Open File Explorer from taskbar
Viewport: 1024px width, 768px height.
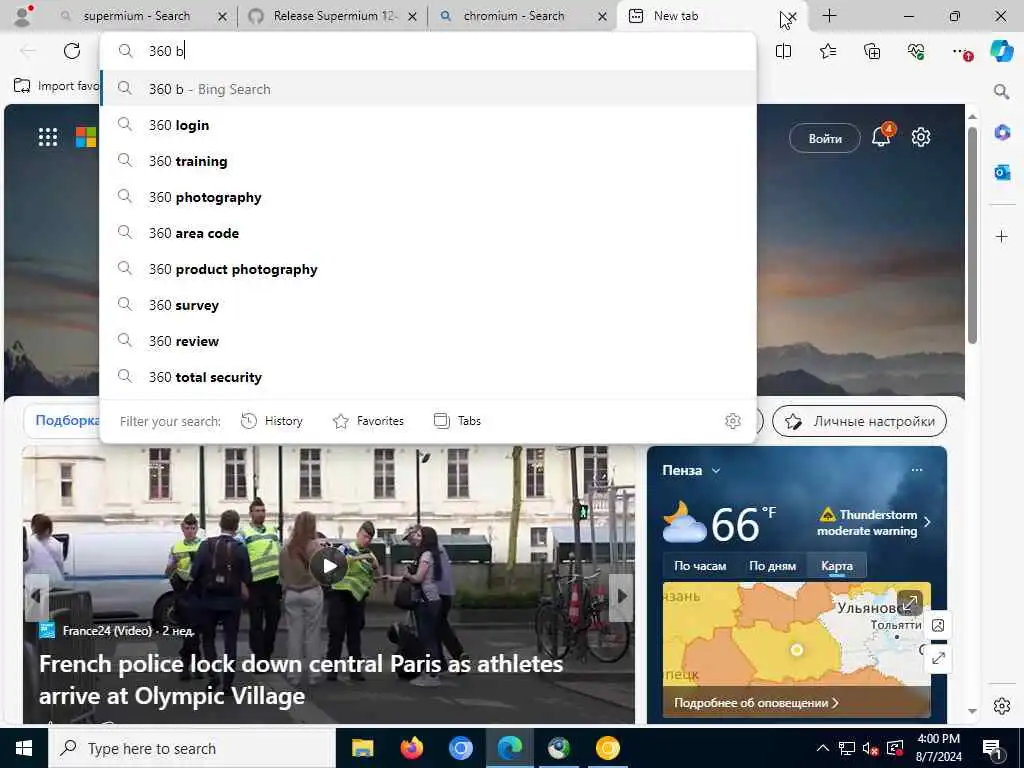tap(362, 748)
